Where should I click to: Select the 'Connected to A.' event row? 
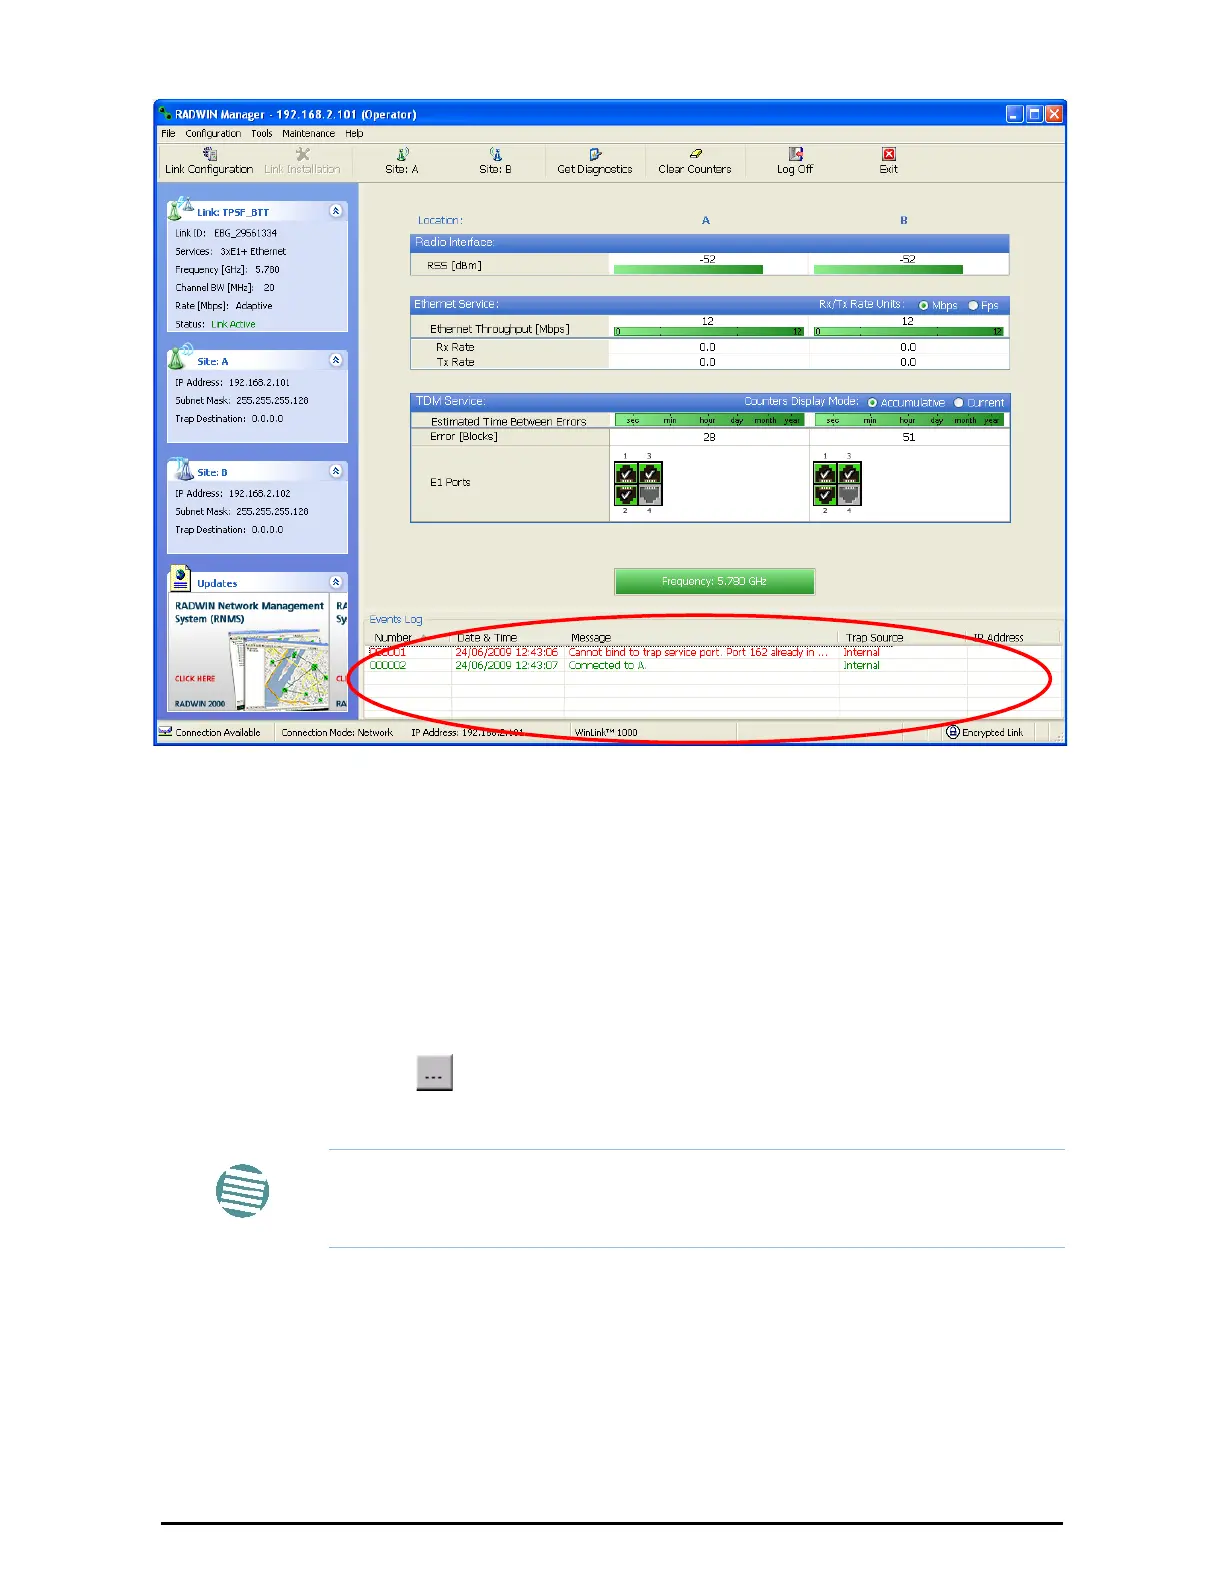tap(712, 665)
